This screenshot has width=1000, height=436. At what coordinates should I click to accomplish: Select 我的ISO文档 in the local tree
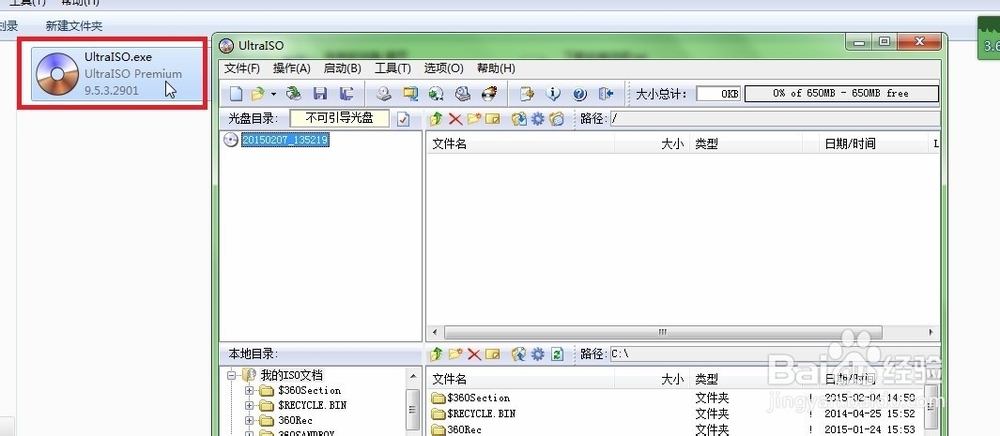pos(291,375)
